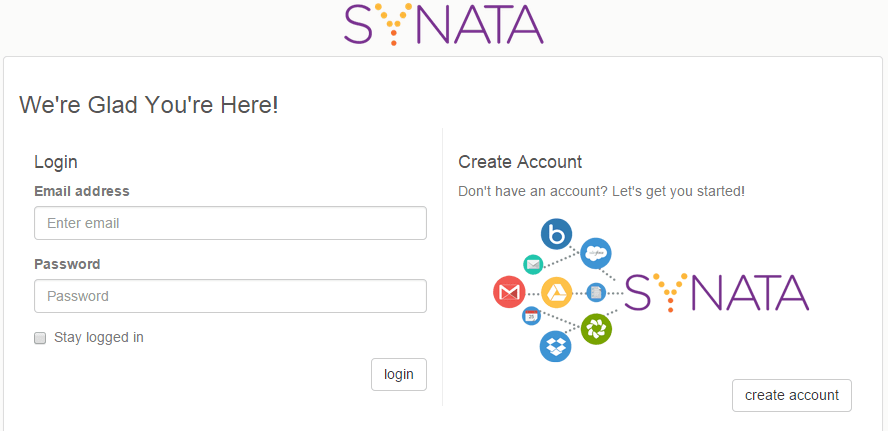Focus the Password input field

(x=230, y=296)
